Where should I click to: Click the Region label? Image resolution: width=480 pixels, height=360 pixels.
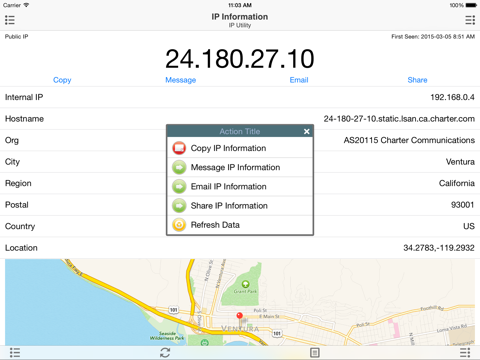tap(18, 184)
